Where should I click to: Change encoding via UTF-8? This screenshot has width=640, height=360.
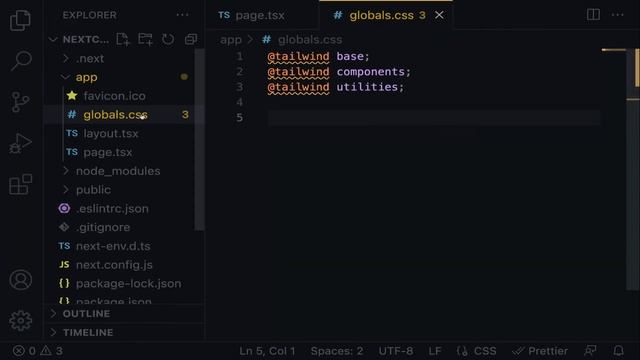(396, 351)
